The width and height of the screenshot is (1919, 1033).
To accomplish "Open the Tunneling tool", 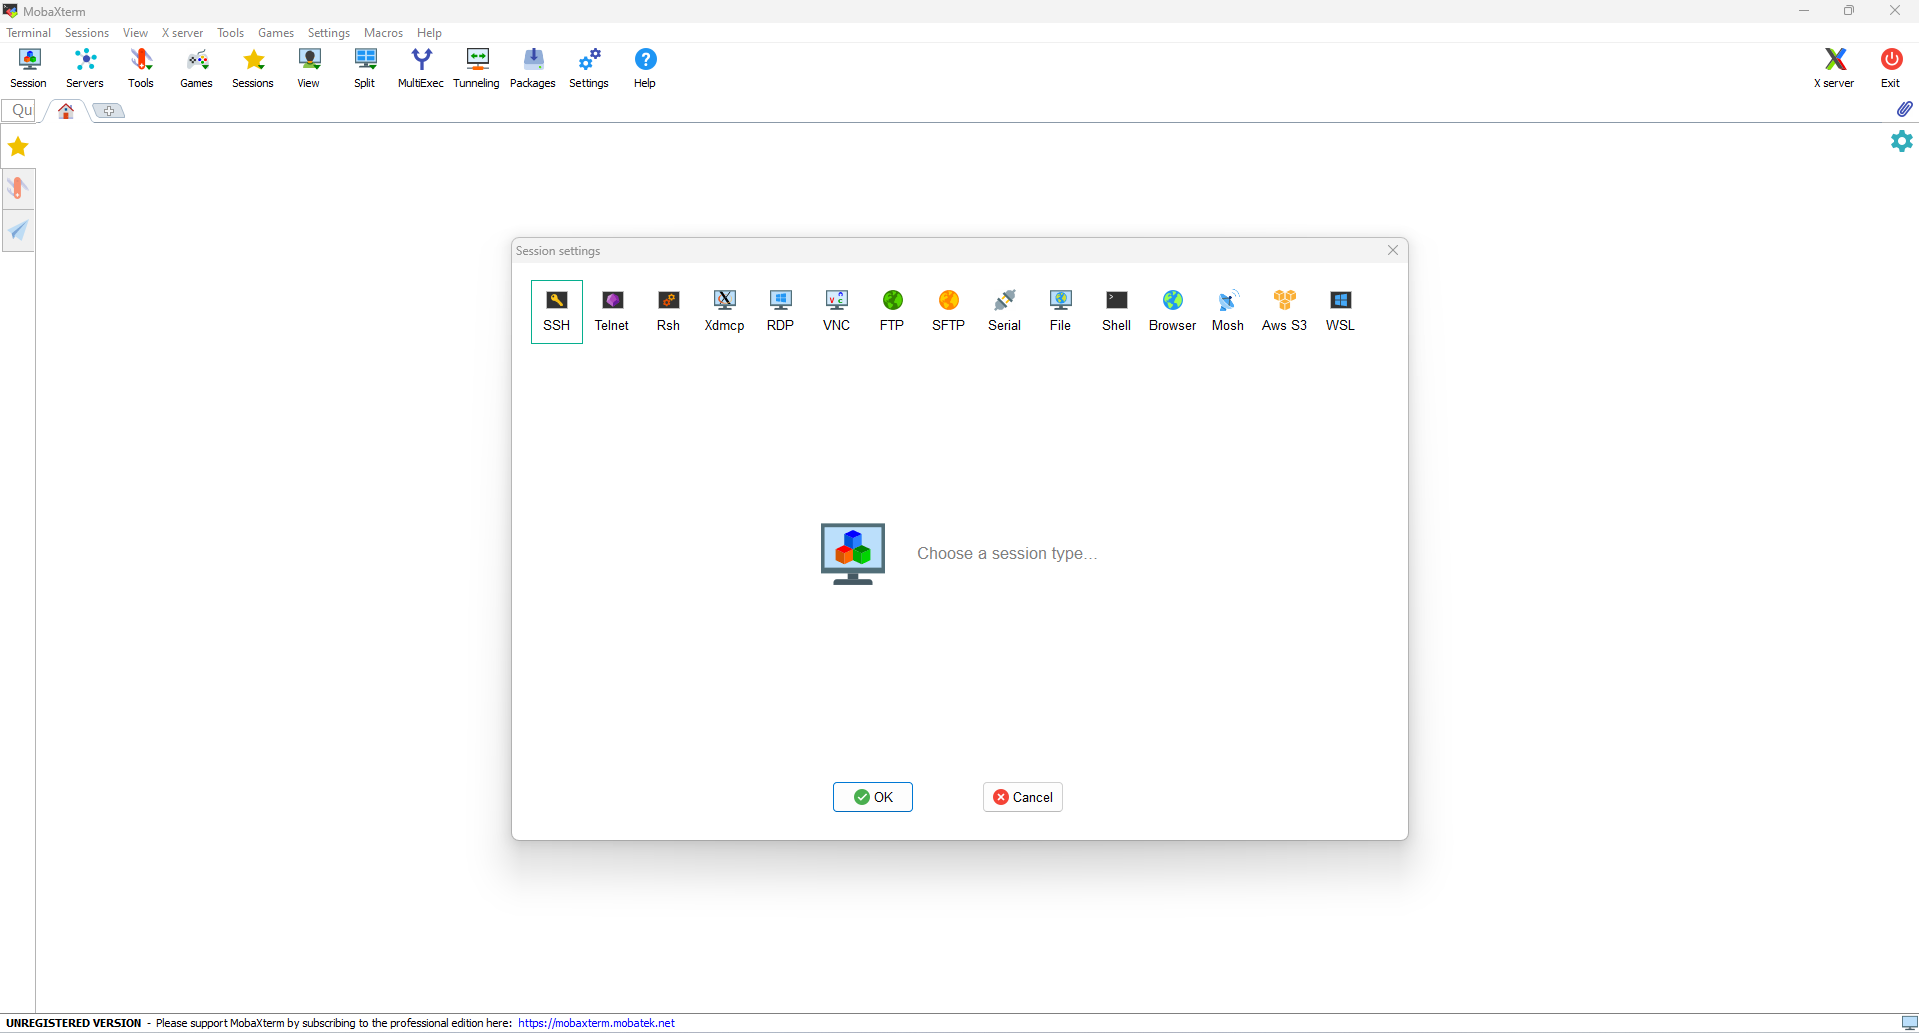I will point(477,68).
